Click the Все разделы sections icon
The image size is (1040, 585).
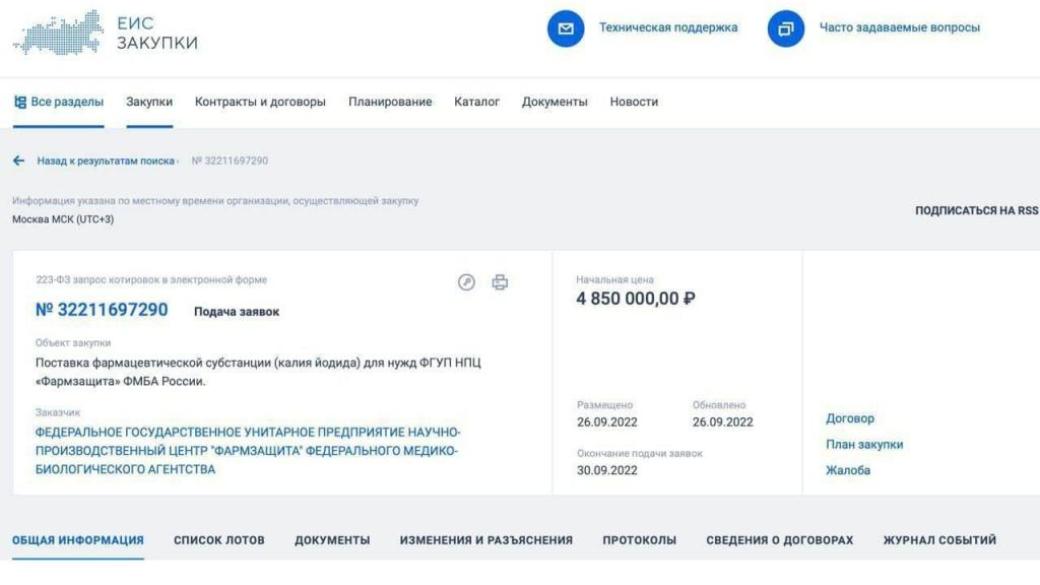pos(19,102)
